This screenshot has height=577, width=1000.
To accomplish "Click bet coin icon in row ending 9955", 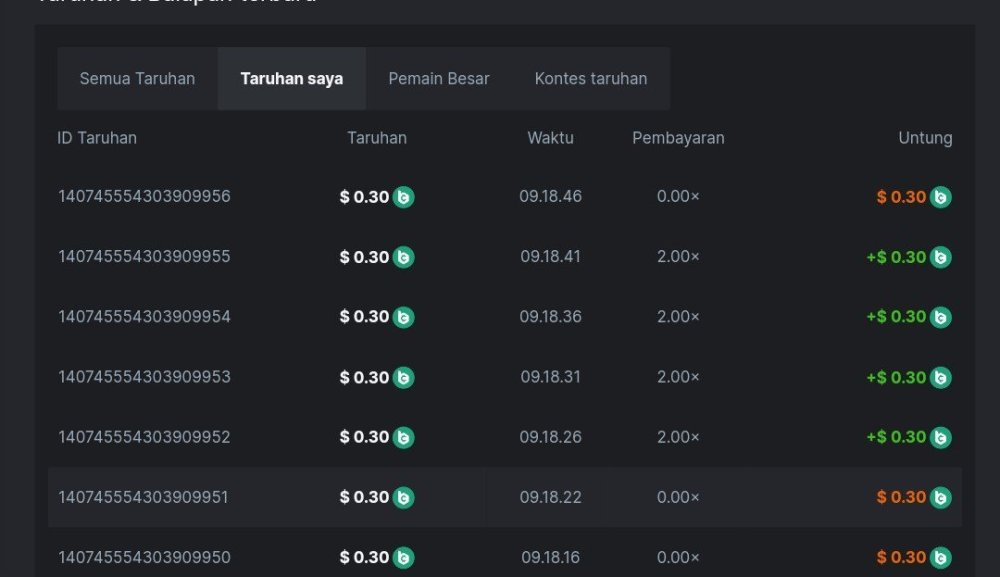I will coord(403,257).
